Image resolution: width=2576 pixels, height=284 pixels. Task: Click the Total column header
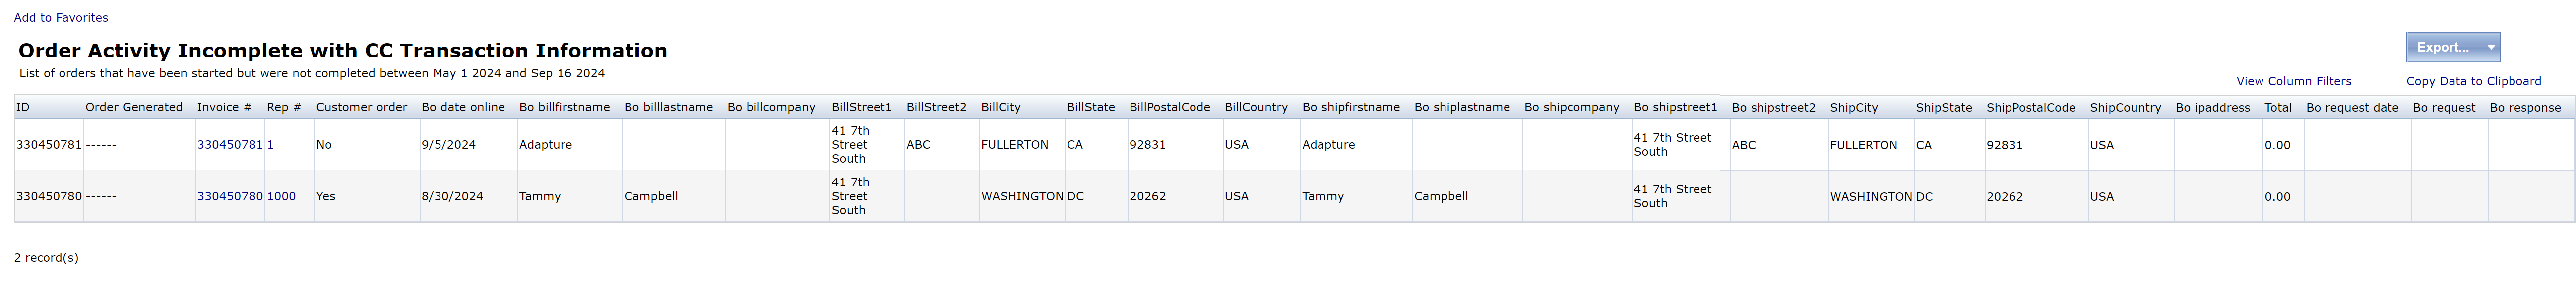[x=2278, y=107]
